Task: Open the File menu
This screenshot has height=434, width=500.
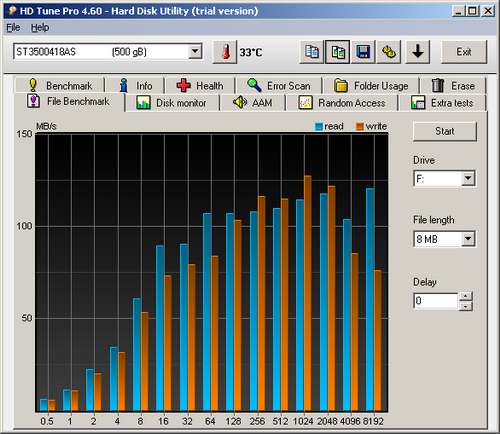Action: tap(13, 28)
